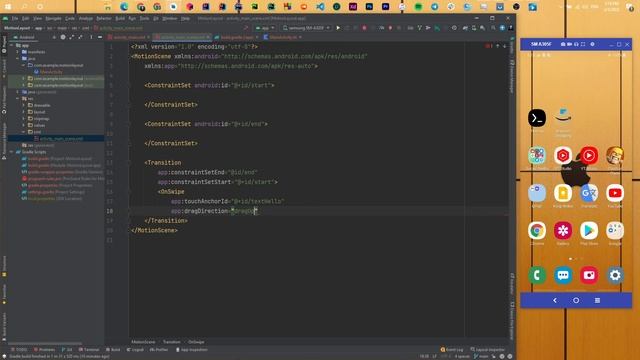Viewport: 640px width, 360px height.
Task: Open the Android Studio File menu
Action: click(15, 18)
